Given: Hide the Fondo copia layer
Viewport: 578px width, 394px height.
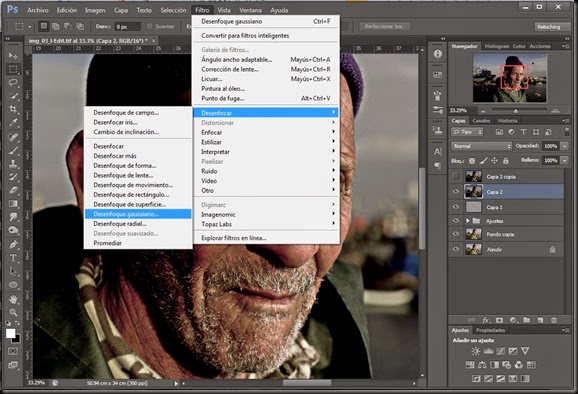Looking at the screenshot, I should pos(456,234).
